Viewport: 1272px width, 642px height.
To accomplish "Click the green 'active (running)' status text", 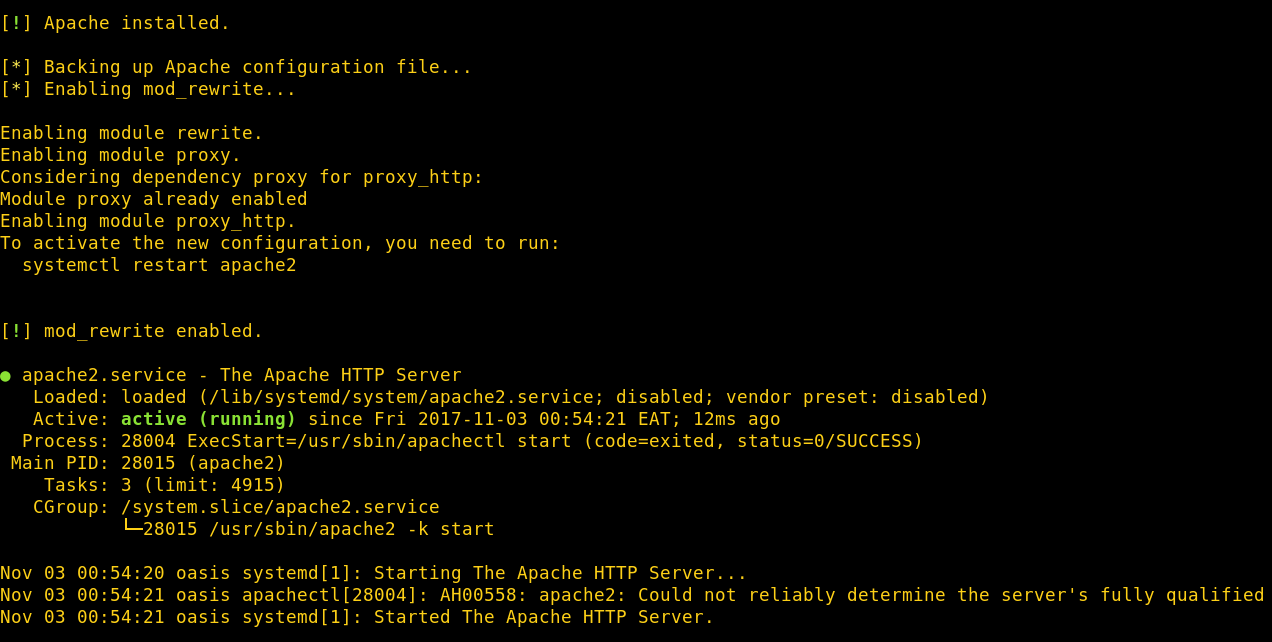I will point(209,419).
